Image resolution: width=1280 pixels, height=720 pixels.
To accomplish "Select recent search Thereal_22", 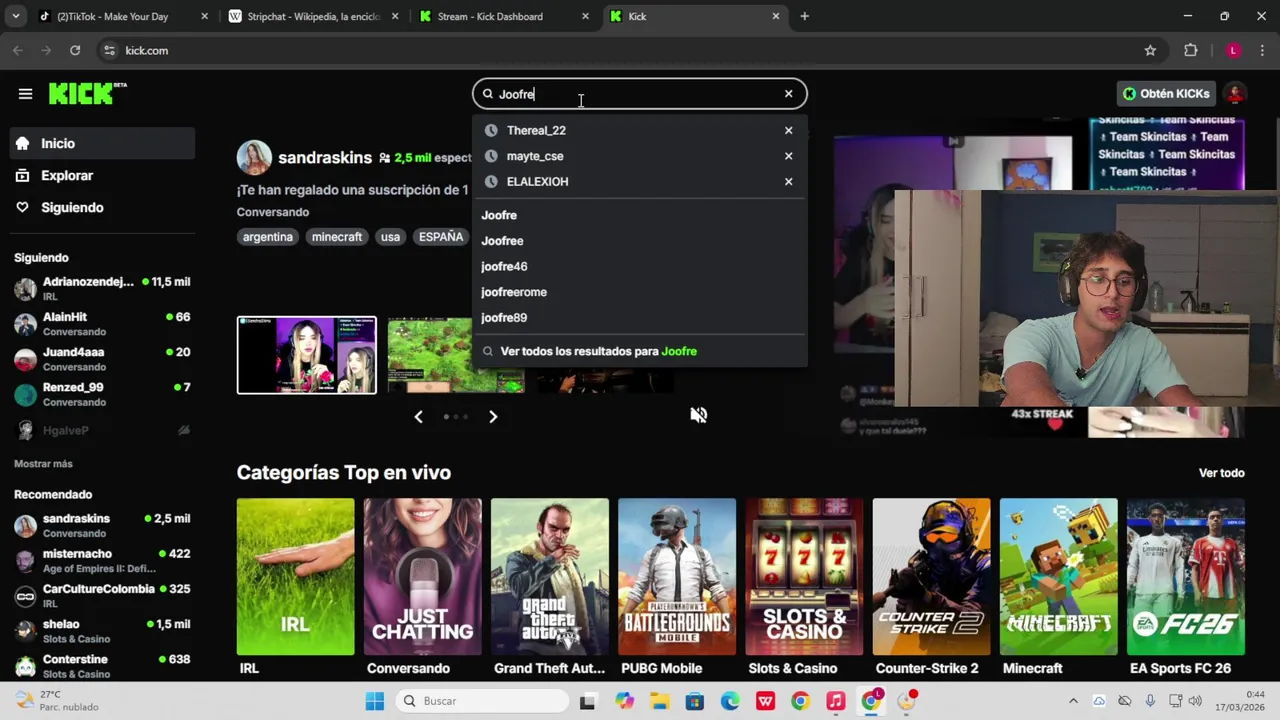I will click(x=536, y=130).
